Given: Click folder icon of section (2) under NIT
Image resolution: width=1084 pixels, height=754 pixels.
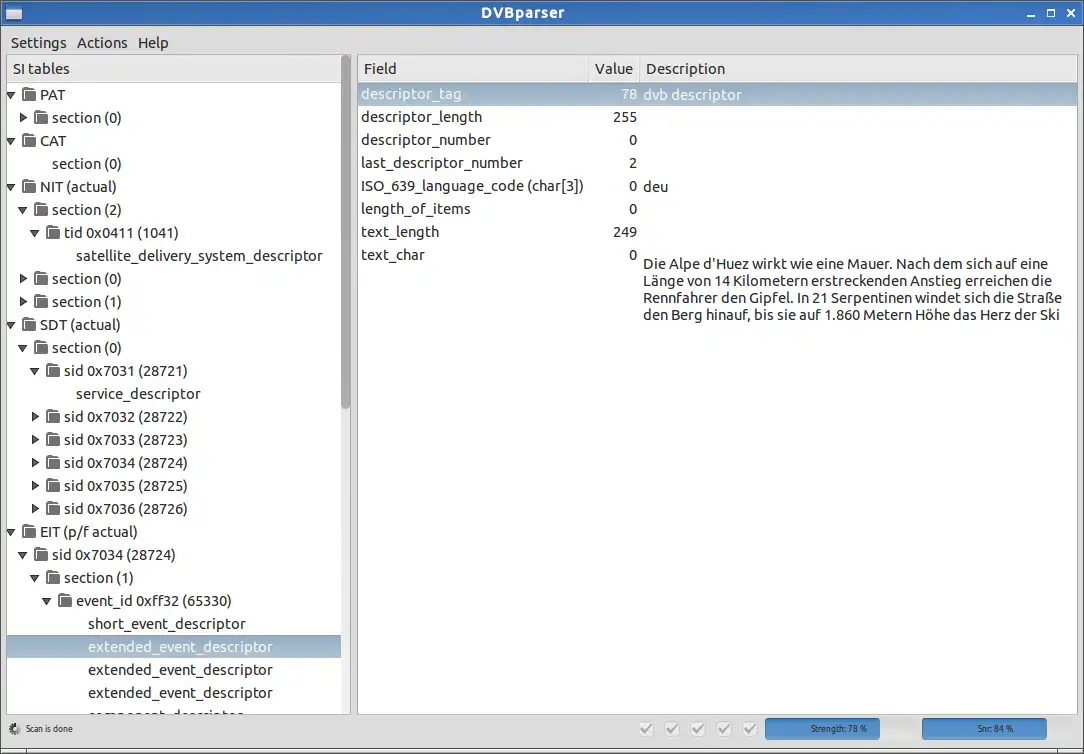Looking at the screenshot, I should (x=41, y=209).
